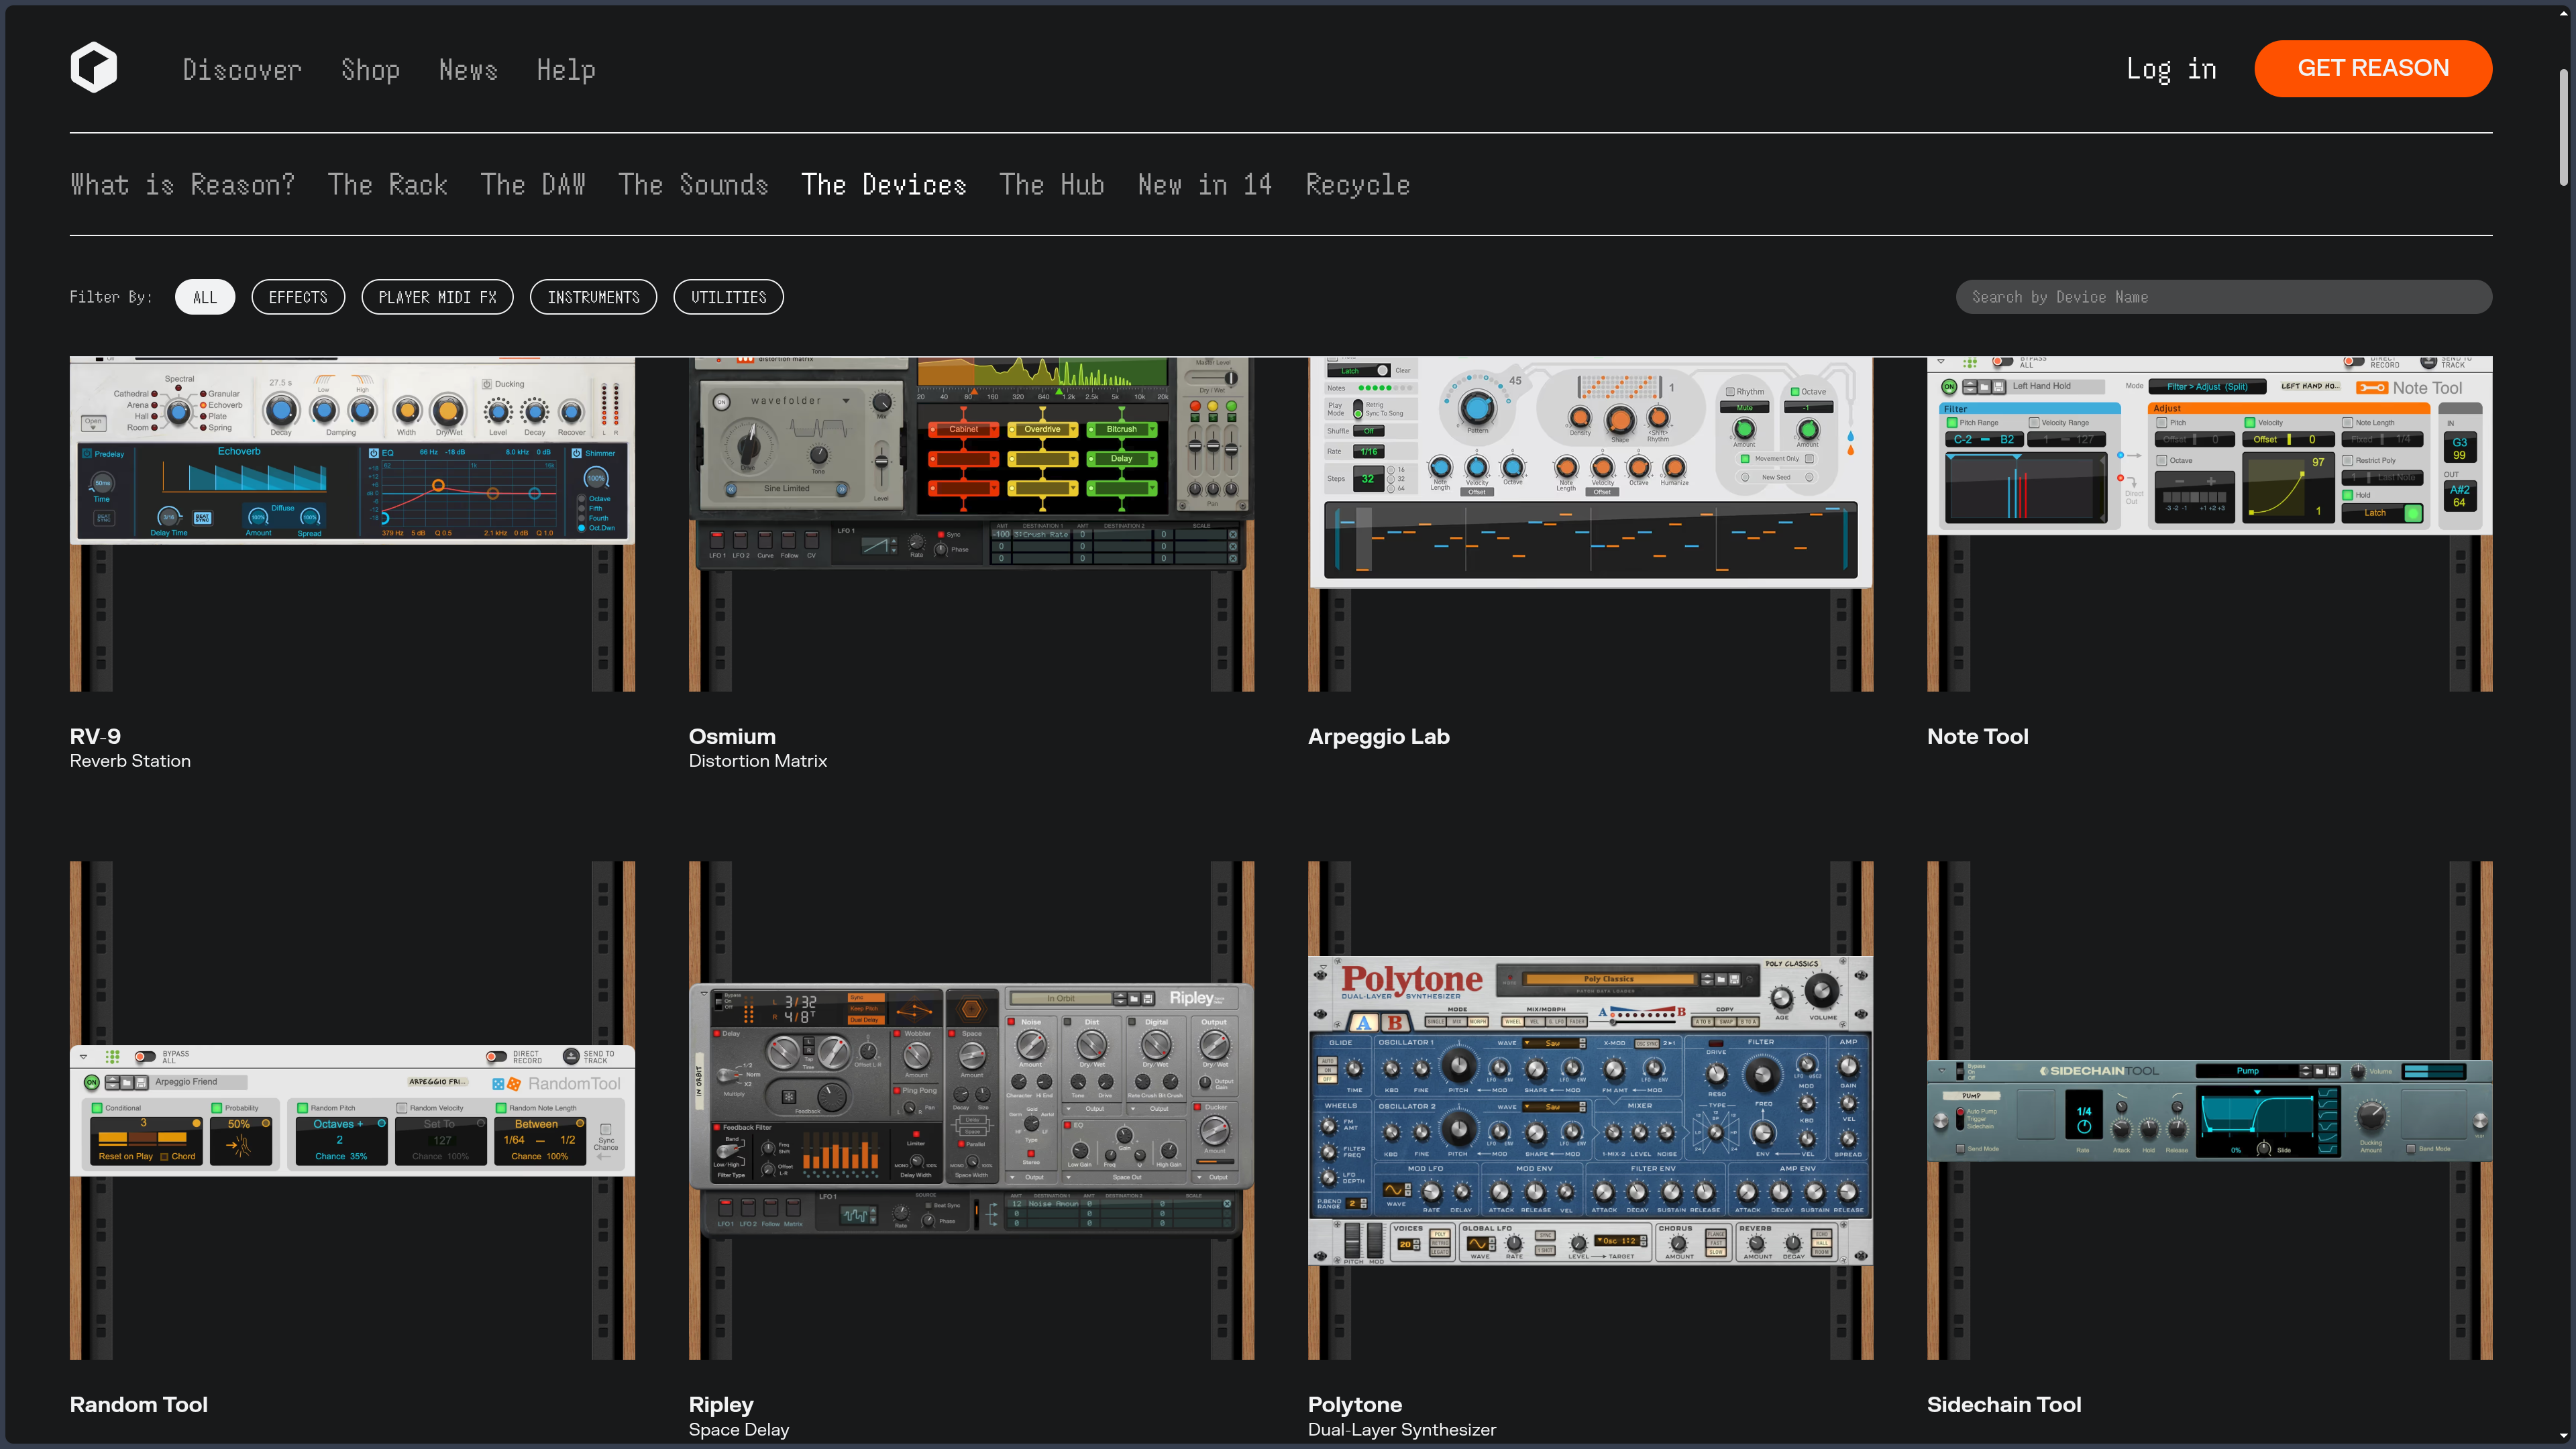
Task: Click the Filter By: label
Action: (x=111, y=297)
